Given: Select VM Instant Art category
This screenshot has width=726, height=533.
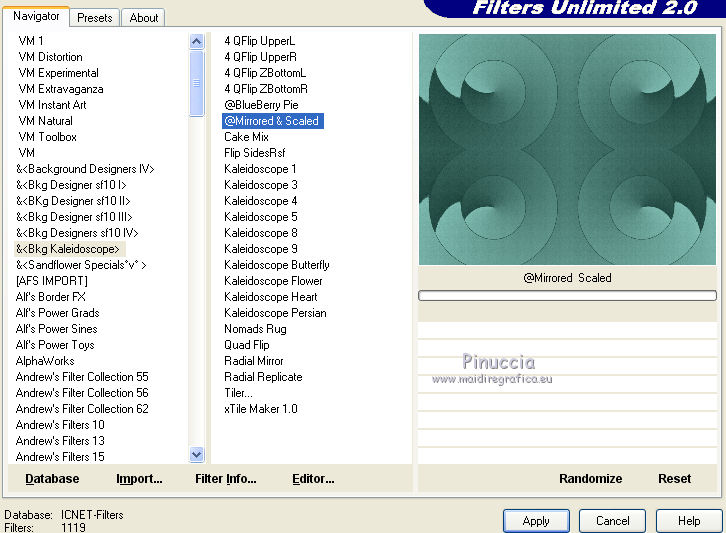Looking at the screenshot, I should (52, 105).
